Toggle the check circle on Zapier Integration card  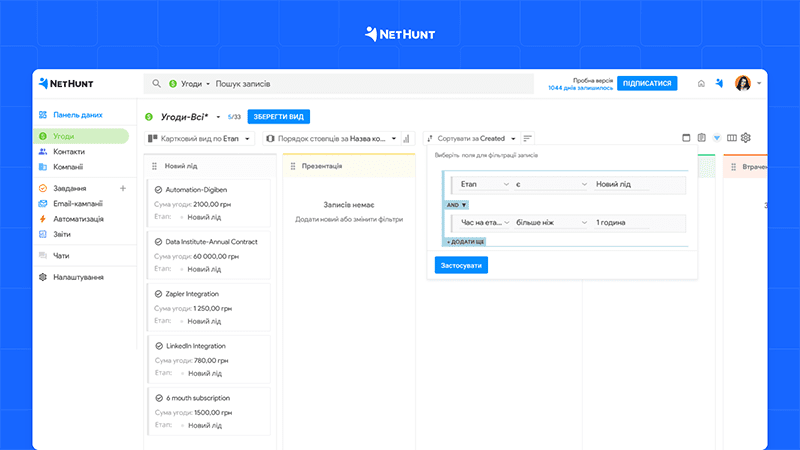(x=159, y=294)
